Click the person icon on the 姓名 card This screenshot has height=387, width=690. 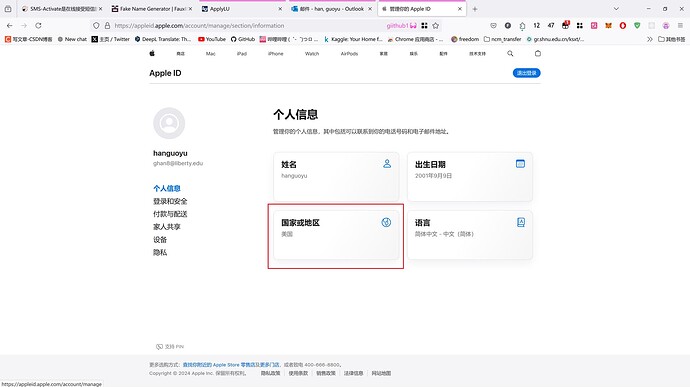tap(387, 164)
